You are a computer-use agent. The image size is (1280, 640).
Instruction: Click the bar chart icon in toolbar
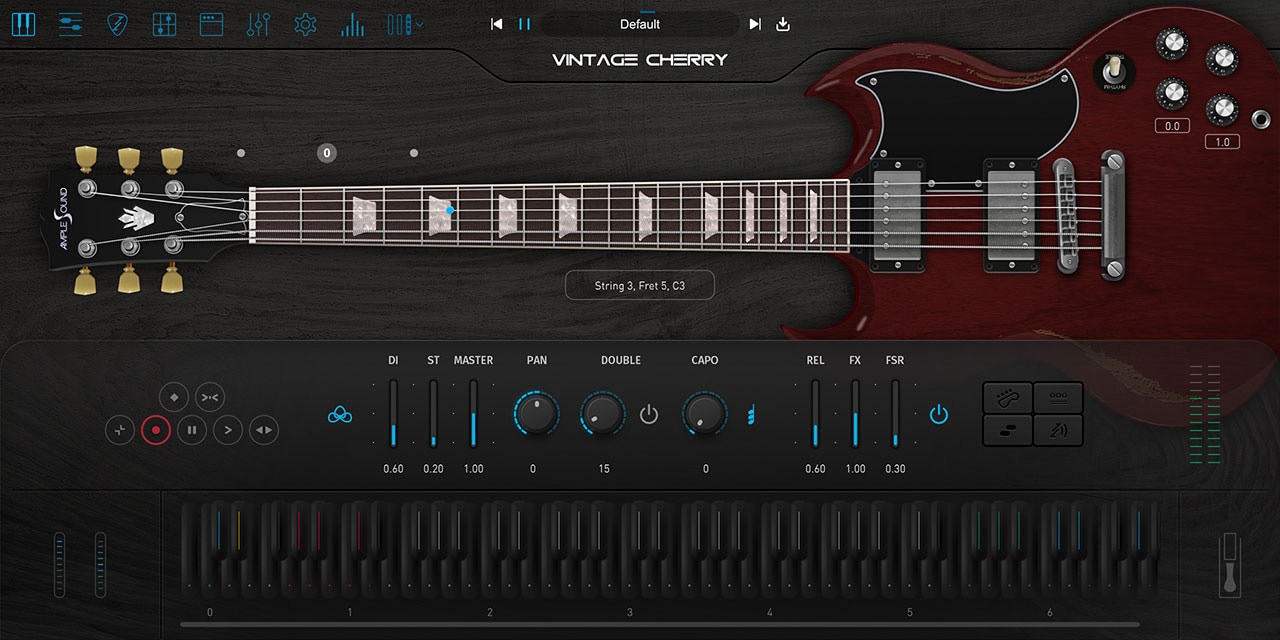point(352,24)
